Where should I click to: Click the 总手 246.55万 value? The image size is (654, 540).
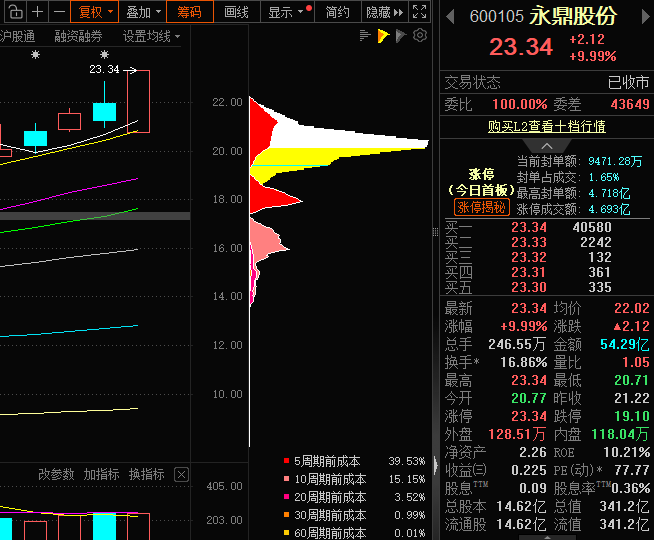click(x=517, y=344)
